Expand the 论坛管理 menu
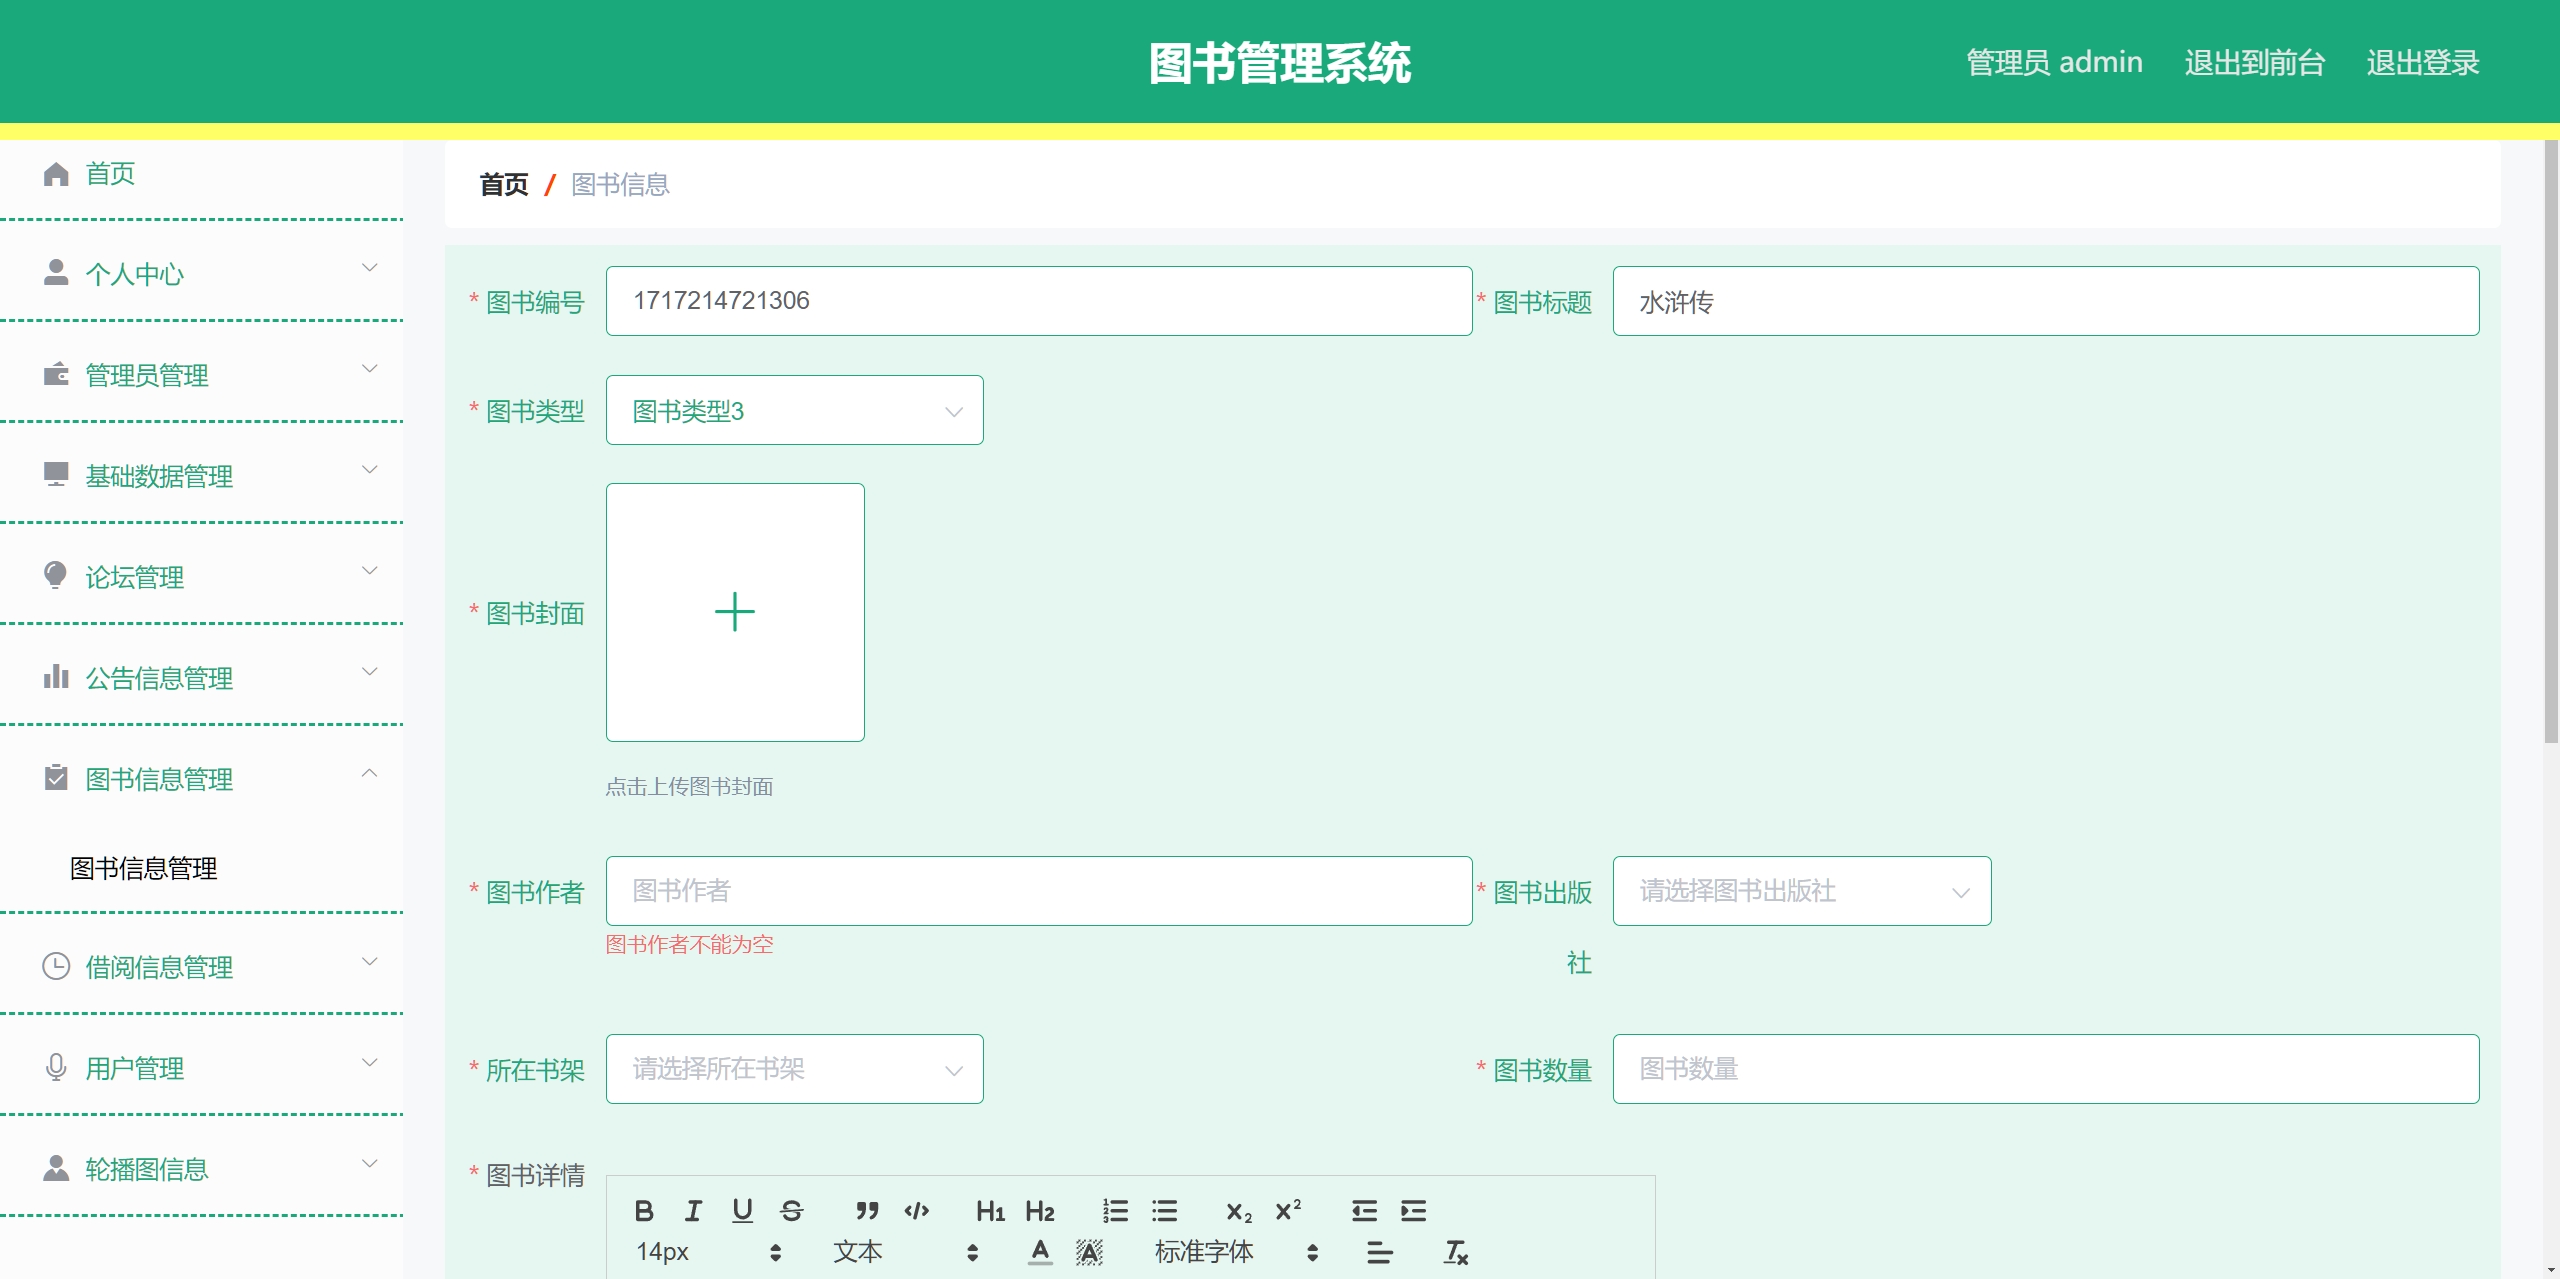2560x1279 pixels. click(x=369, y=570)
